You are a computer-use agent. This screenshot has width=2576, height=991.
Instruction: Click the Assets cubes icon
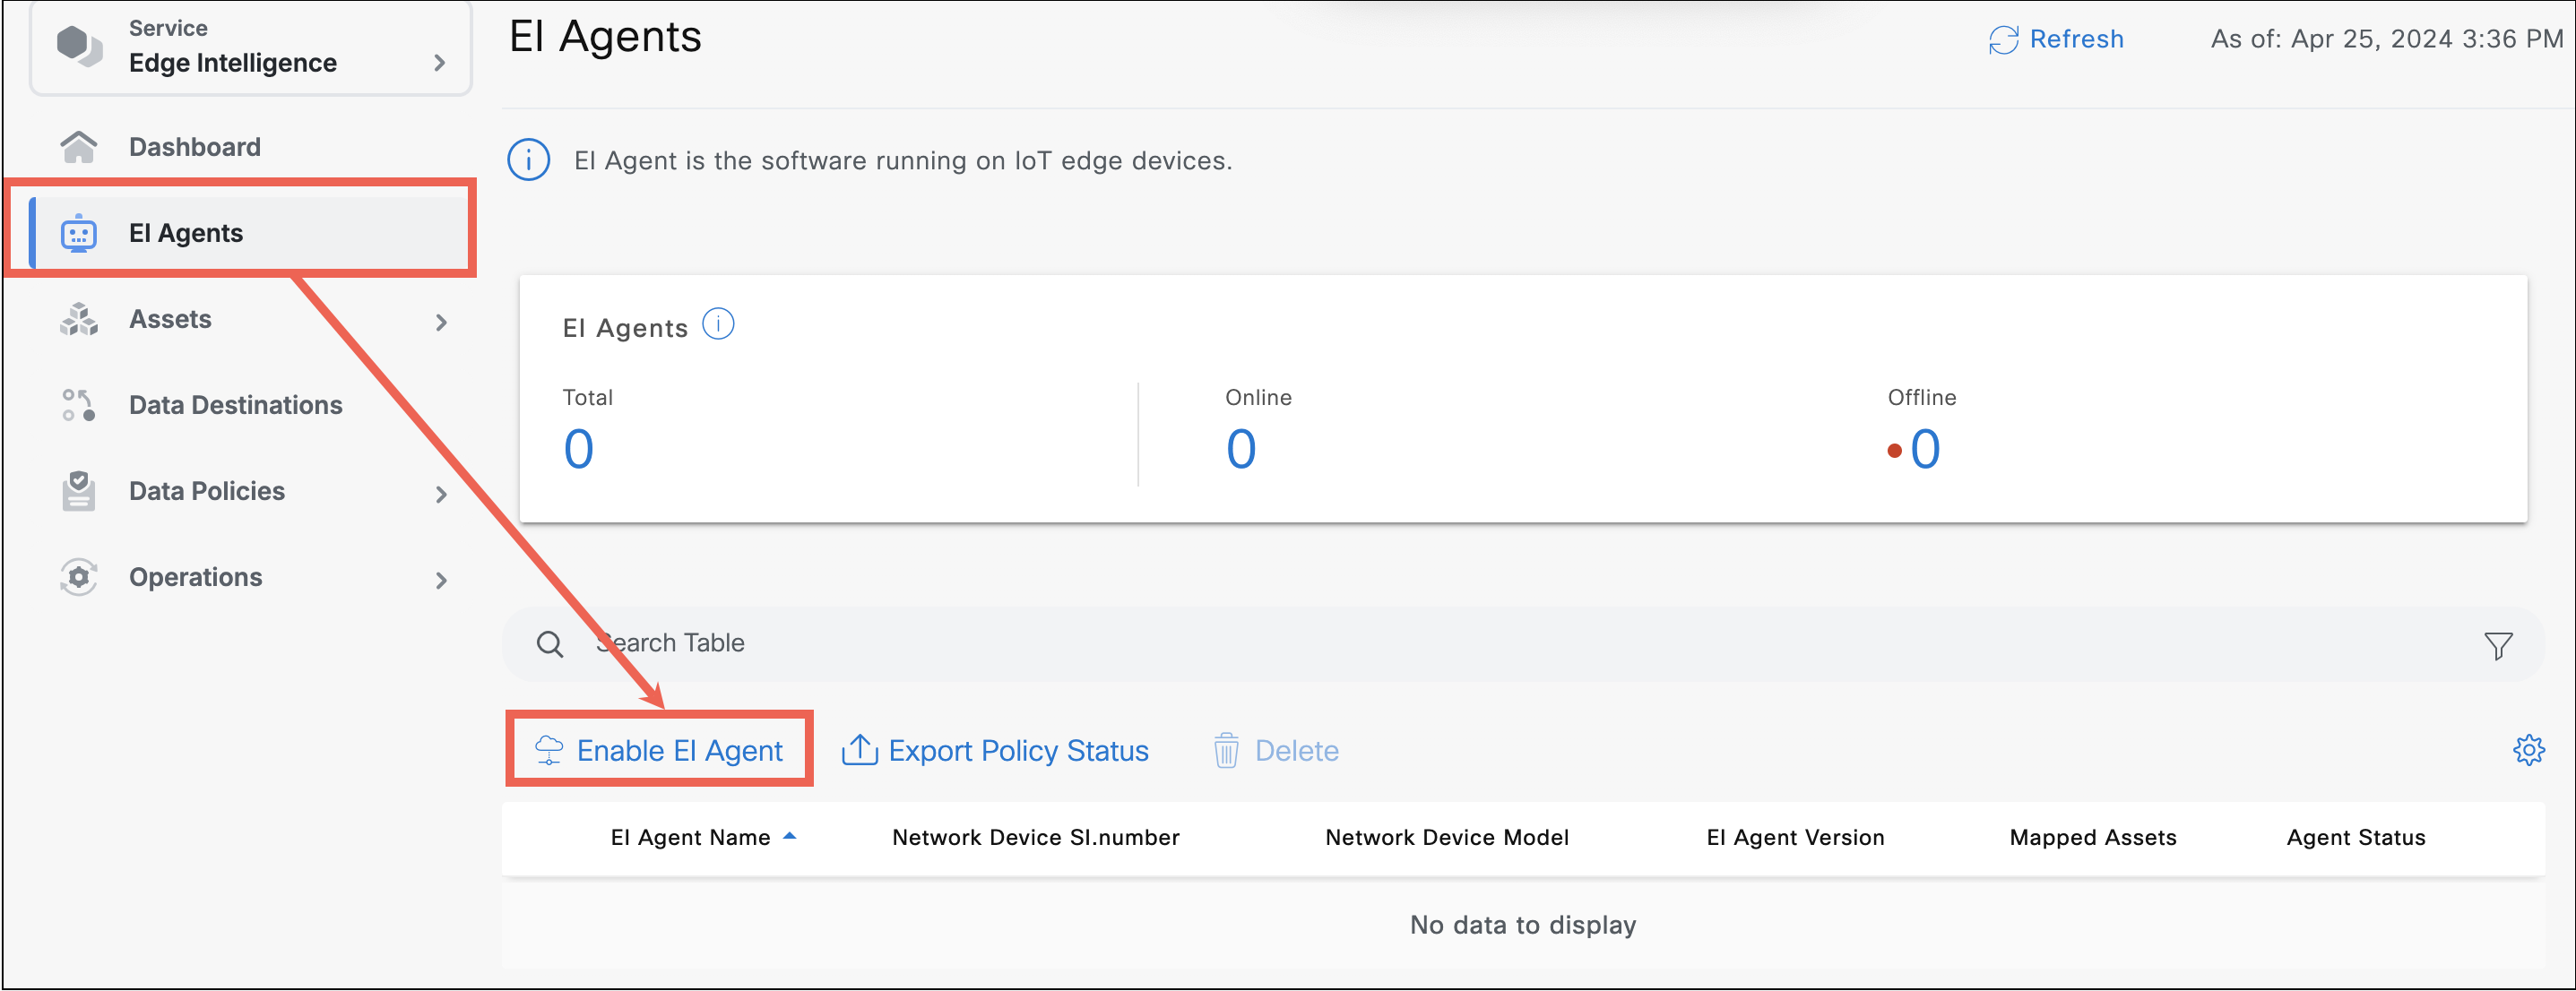[78, 319]
